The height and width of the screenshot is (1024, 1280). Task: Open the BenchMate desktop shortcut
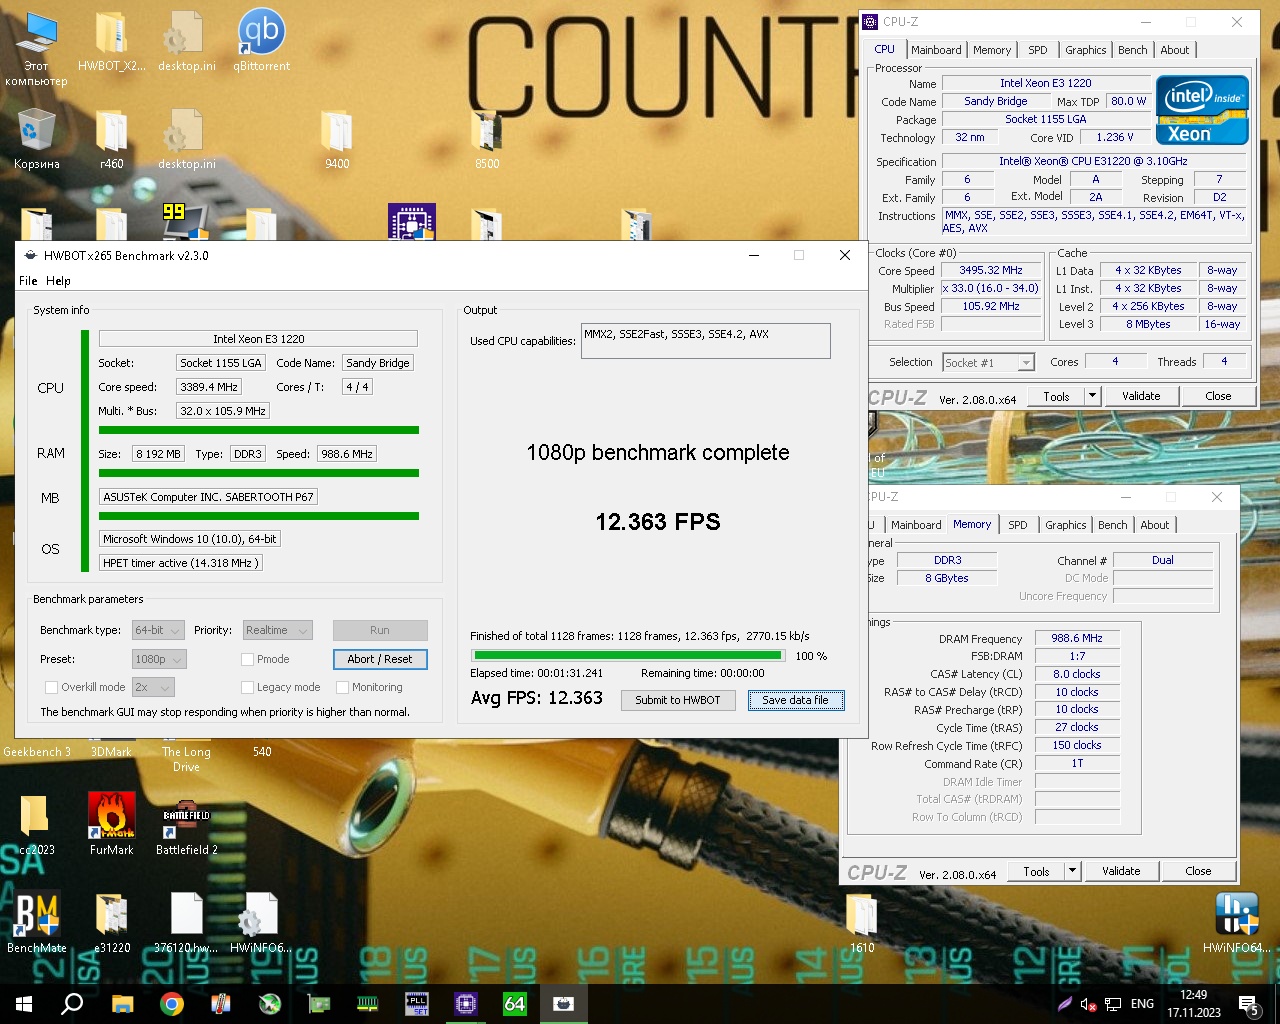pyautogui.click(x=36, y=920)
